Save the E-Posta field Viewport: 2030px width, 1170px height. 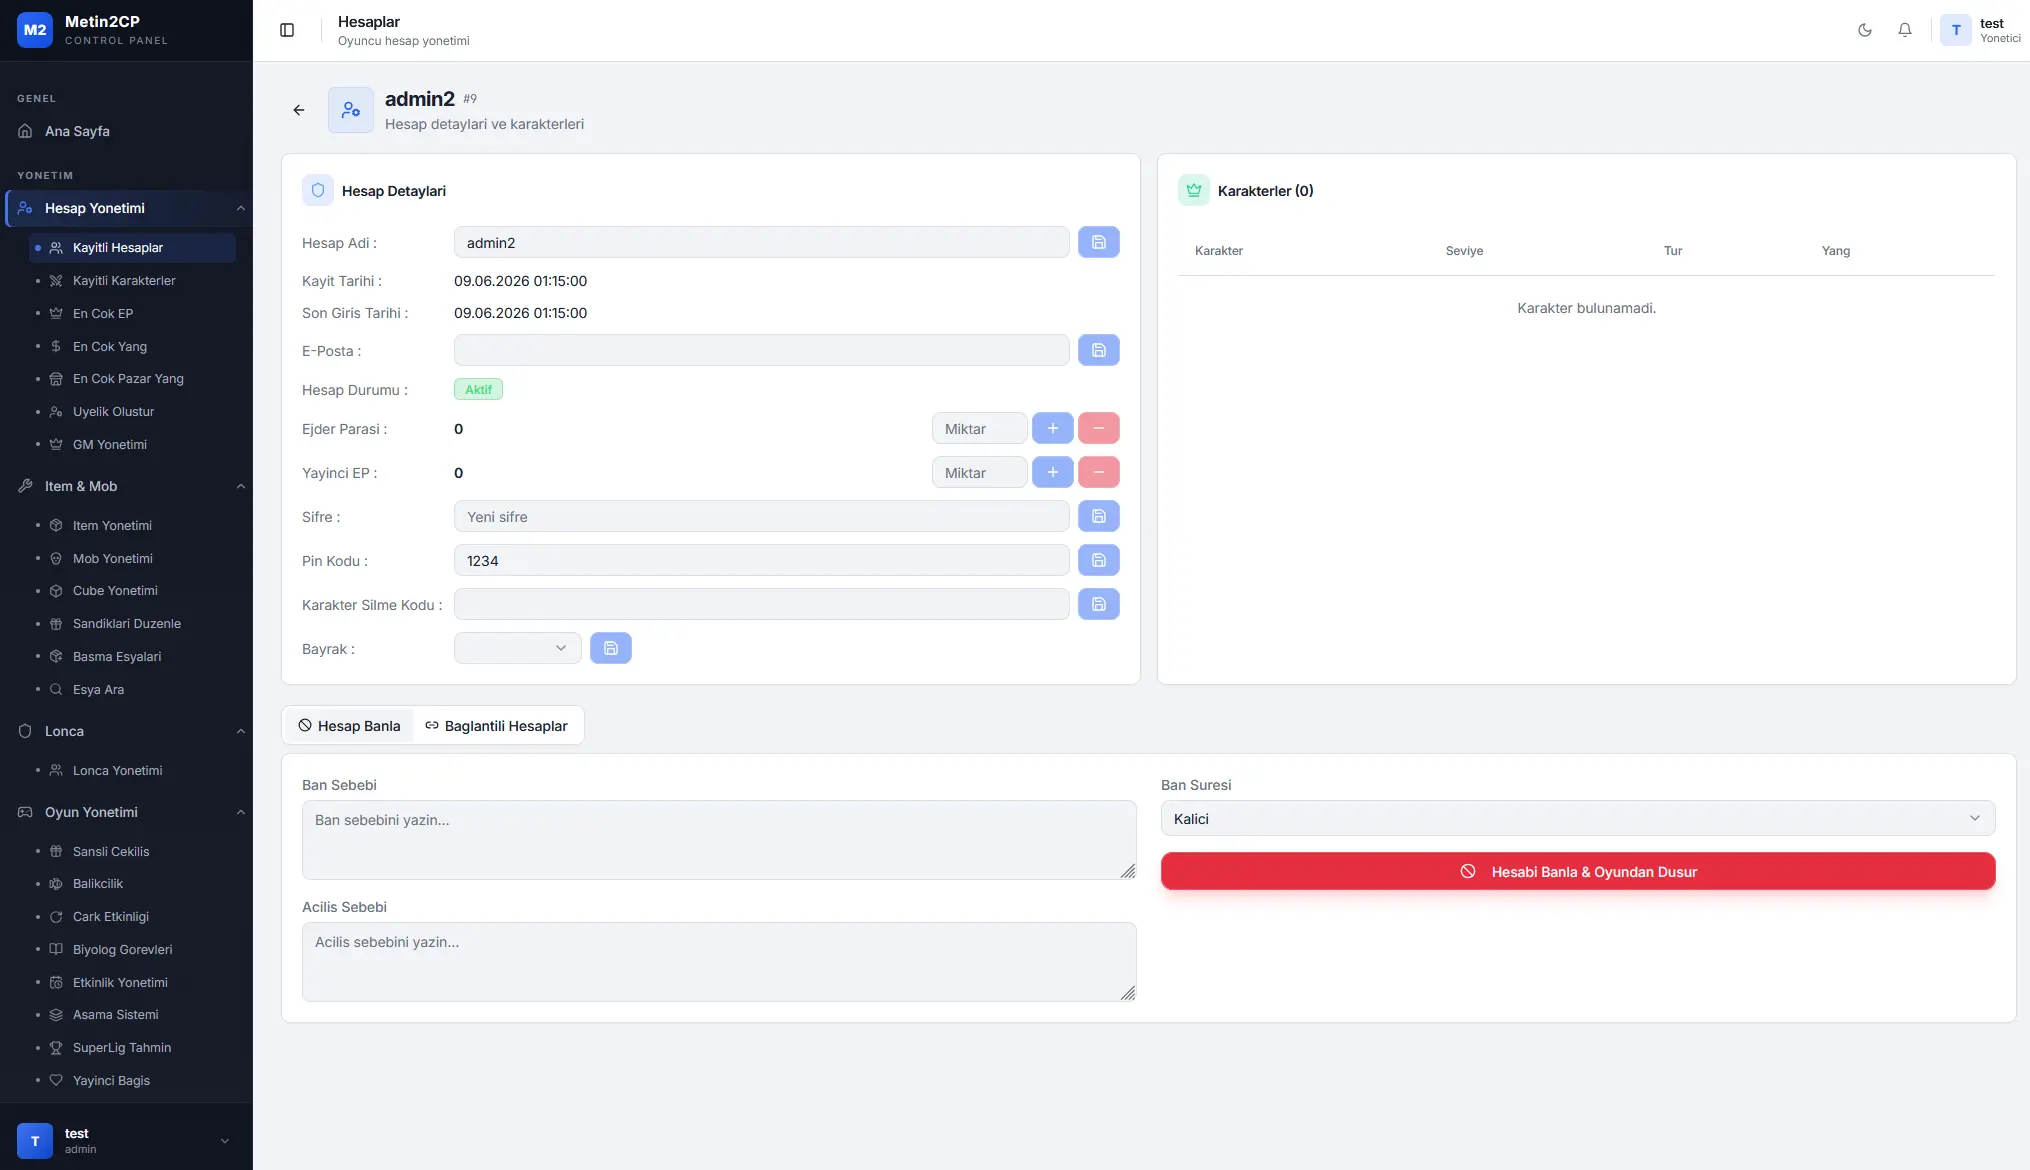(1099, 350)
